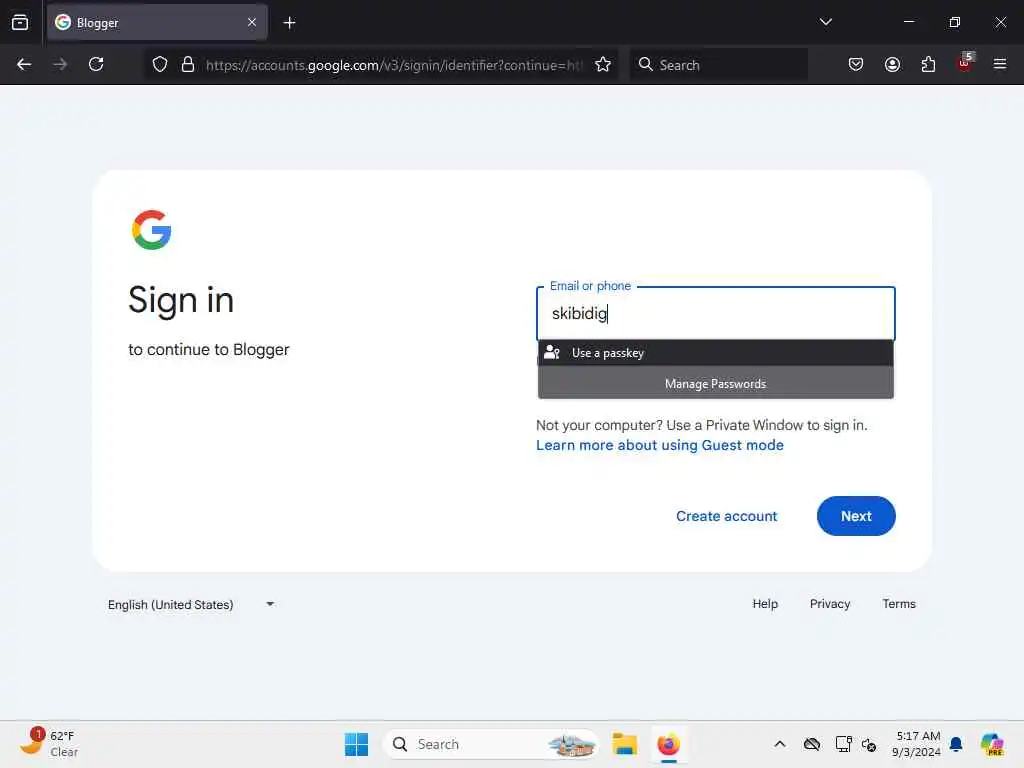This screenshot has height=768, width=1024.
Task: Open the weather widget showing 62°F
Action: [48, 744]
